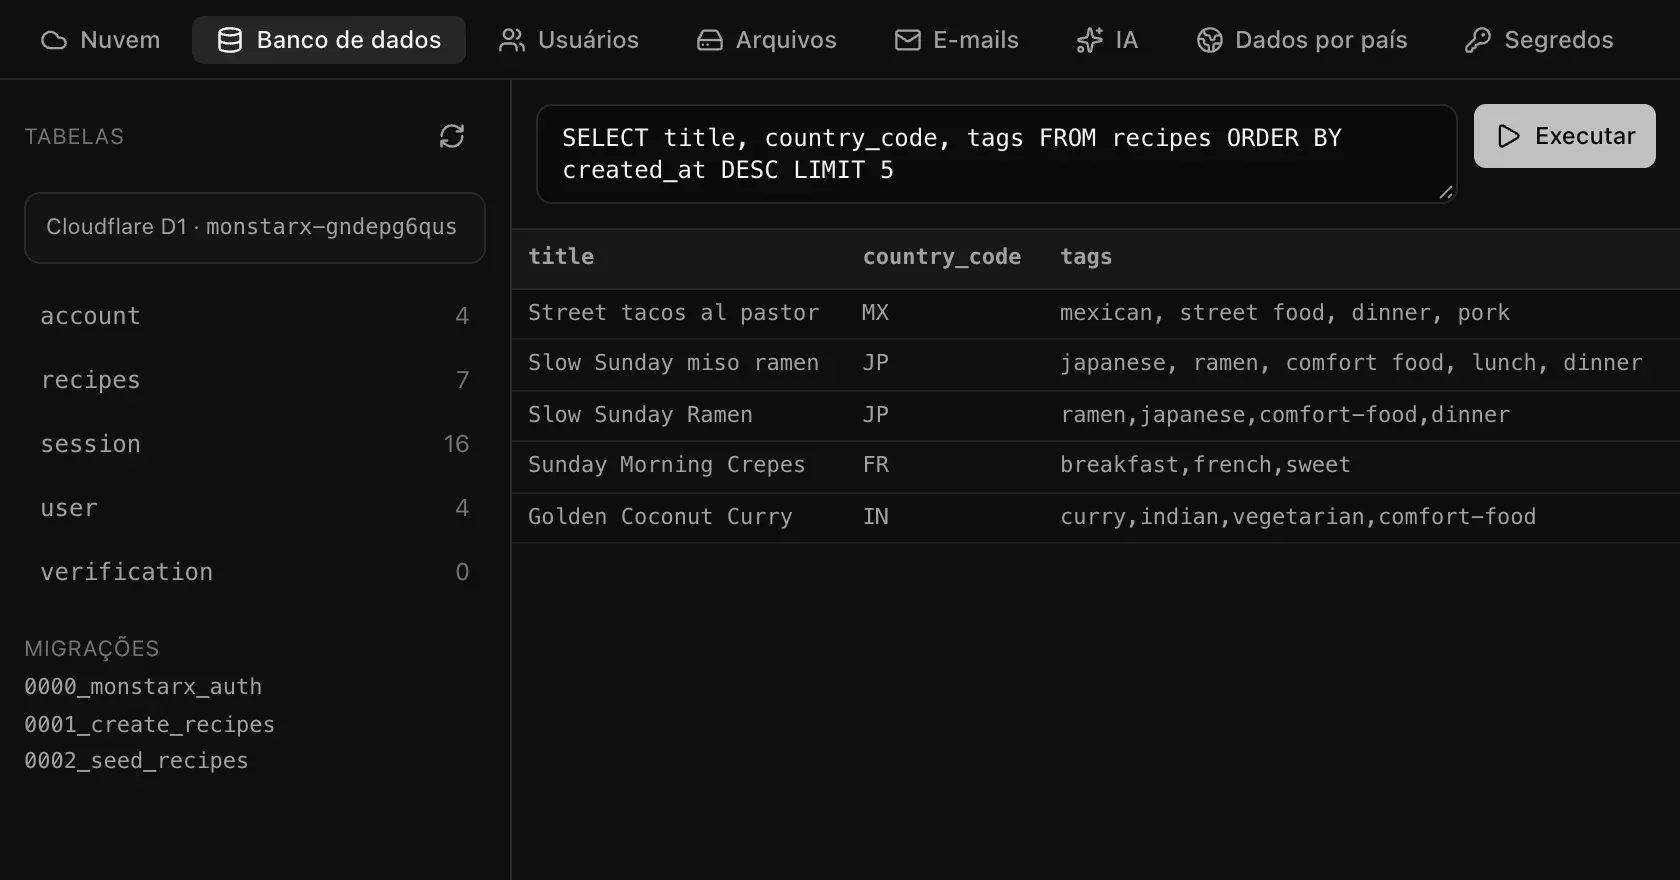The width and height of the screenshot is (1680, 880).
Task: Click the play icon in Executar button
Action: (x=1509, y=136)
